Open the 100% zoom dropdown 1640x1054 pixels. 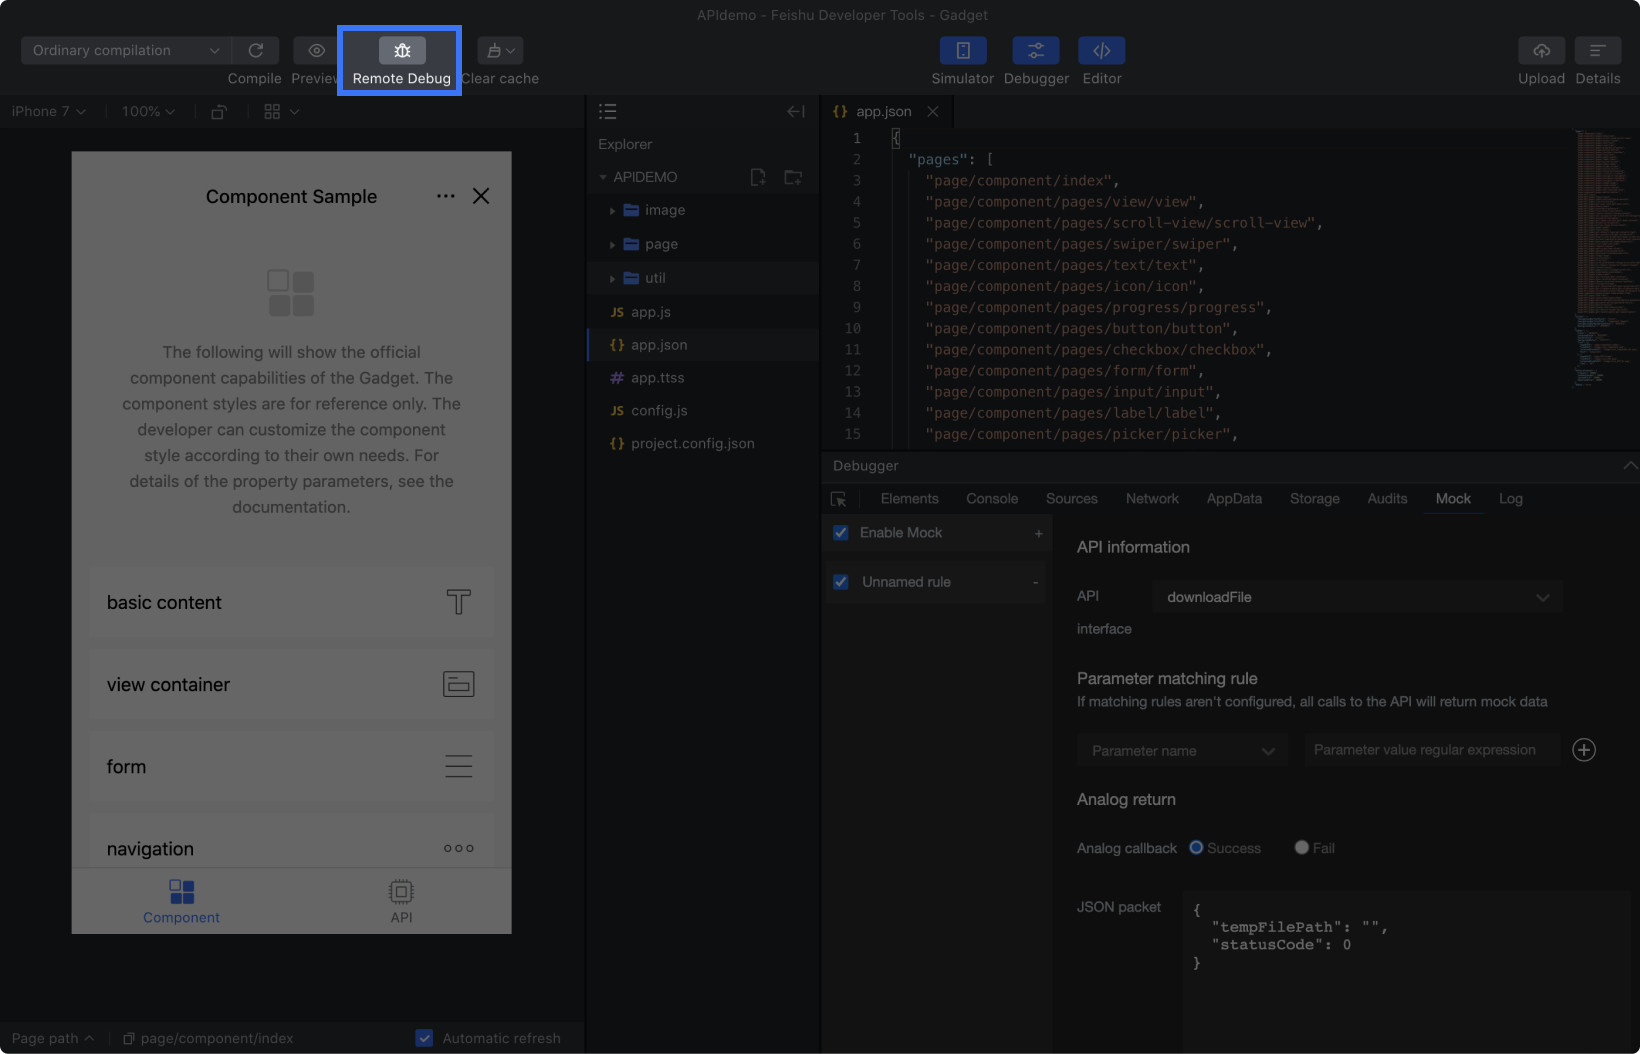(x=148, y=112)
